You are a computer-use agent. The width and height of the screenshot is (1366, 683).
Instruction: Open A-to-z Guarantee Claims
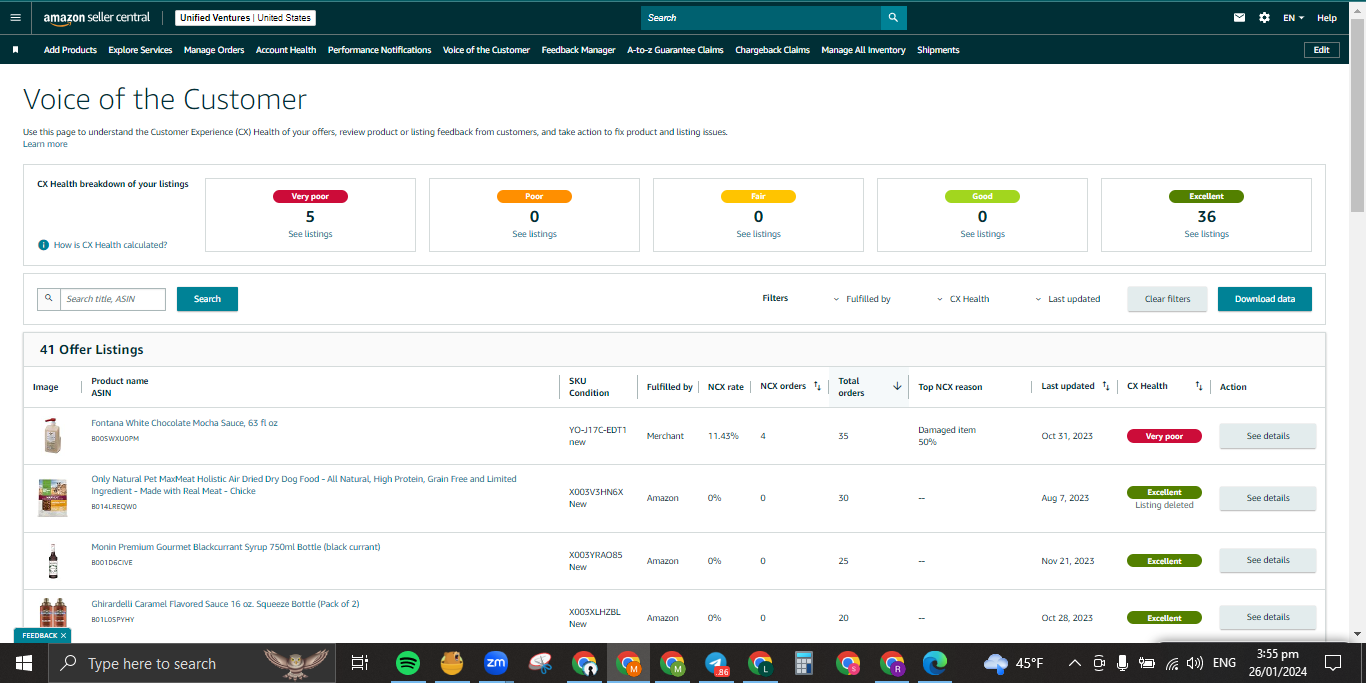coord(675,50)
